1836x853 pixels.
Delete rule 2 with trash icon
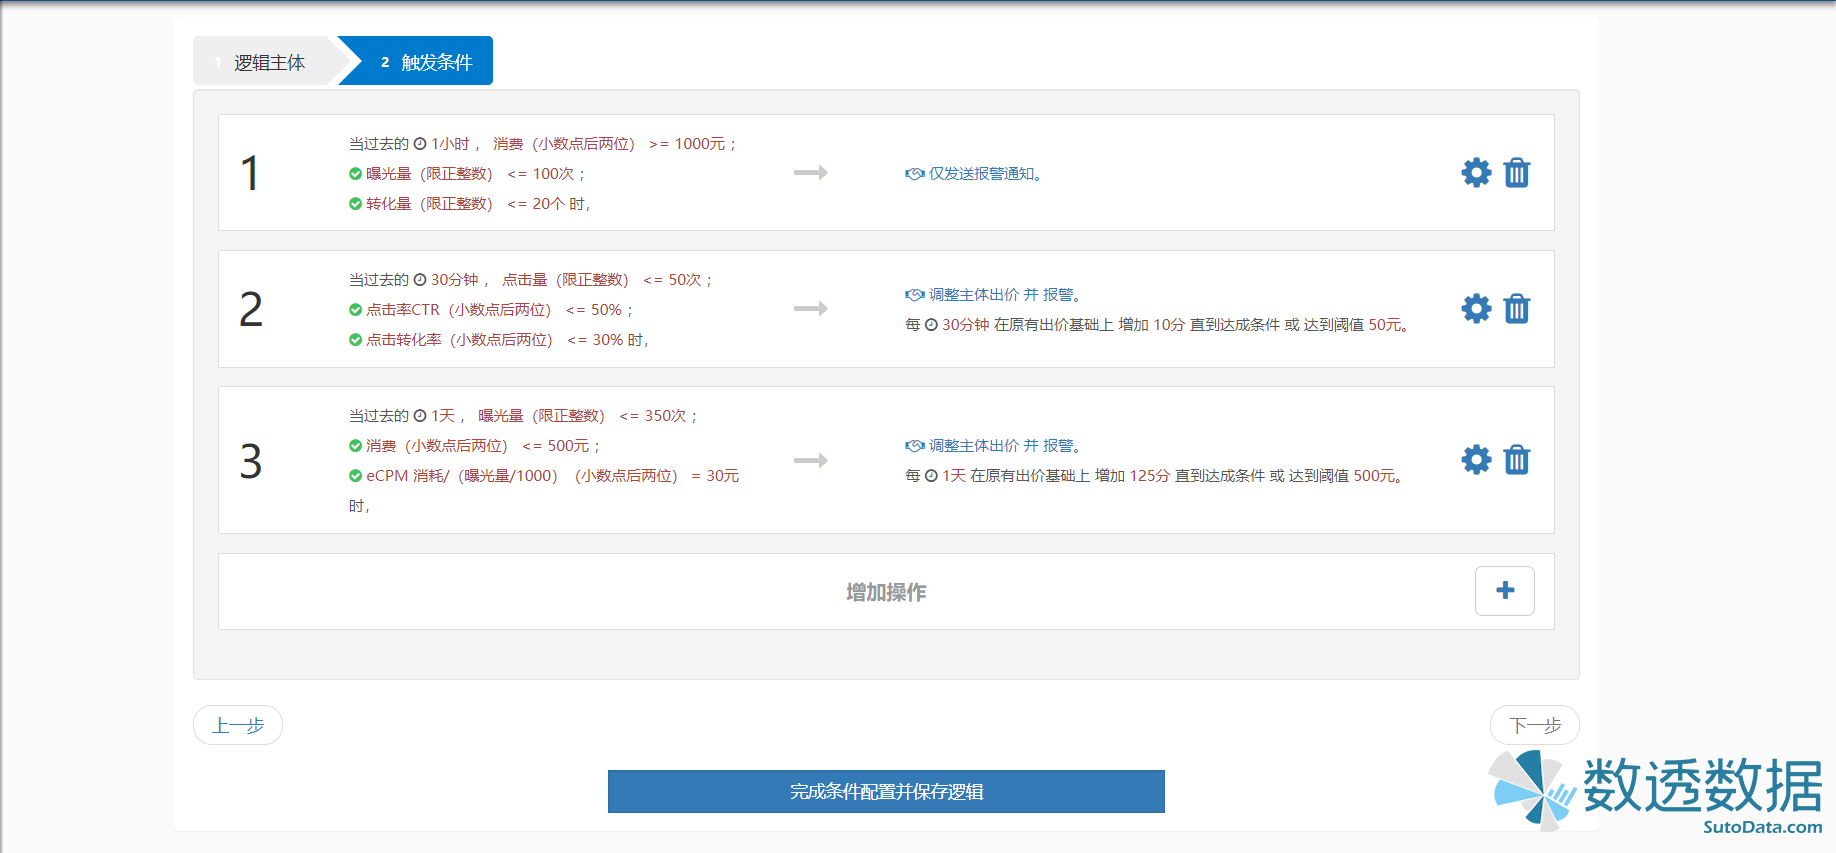1516,309
